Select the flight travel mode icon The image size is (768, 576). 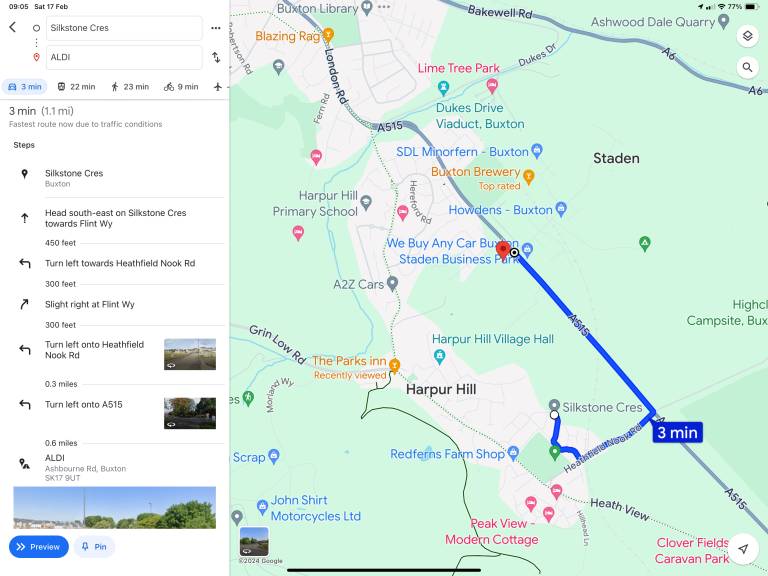[x=219, y=87]
